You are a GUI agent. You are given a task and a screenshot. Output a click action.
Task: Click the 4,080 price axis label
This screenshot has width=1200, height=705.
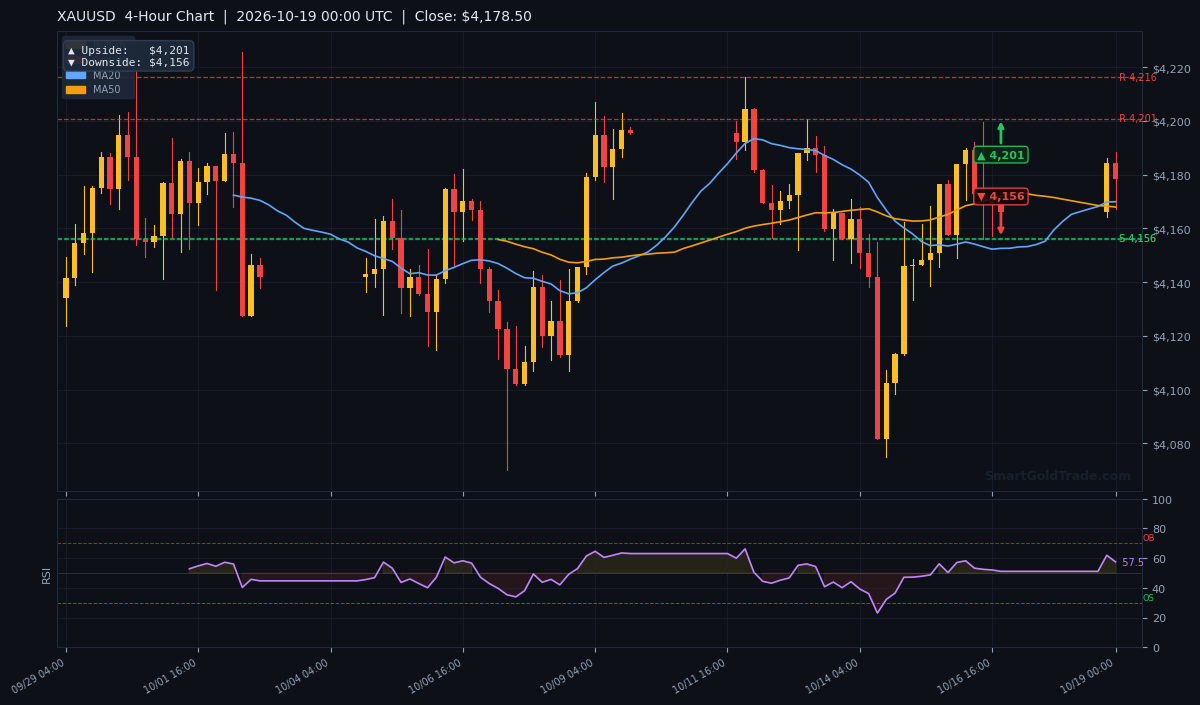[1171, 445]
